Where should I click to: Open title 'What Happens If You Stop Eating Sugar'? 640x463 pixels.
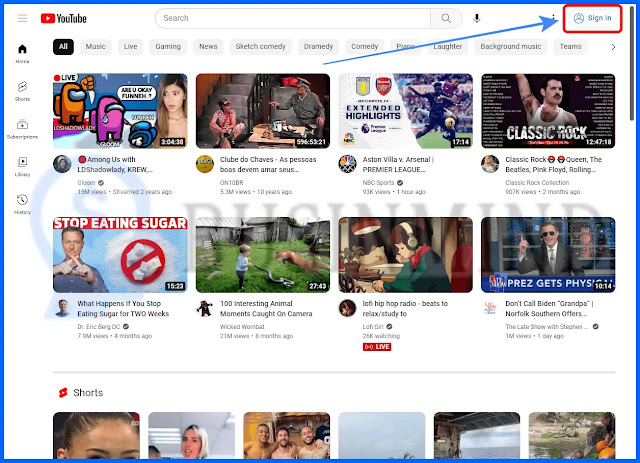[x=123, y=309]
